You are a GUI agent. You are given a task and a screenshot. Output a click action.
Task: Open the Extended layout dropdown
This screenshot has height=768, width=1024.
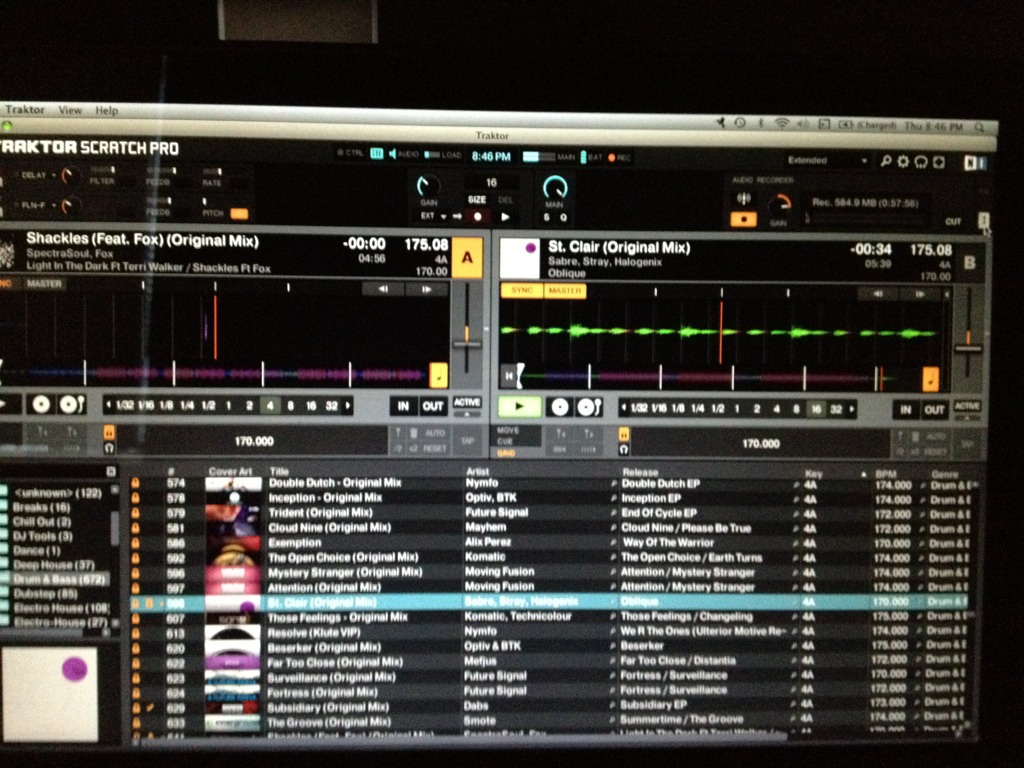pyautogui.click(x=826, y=160)
